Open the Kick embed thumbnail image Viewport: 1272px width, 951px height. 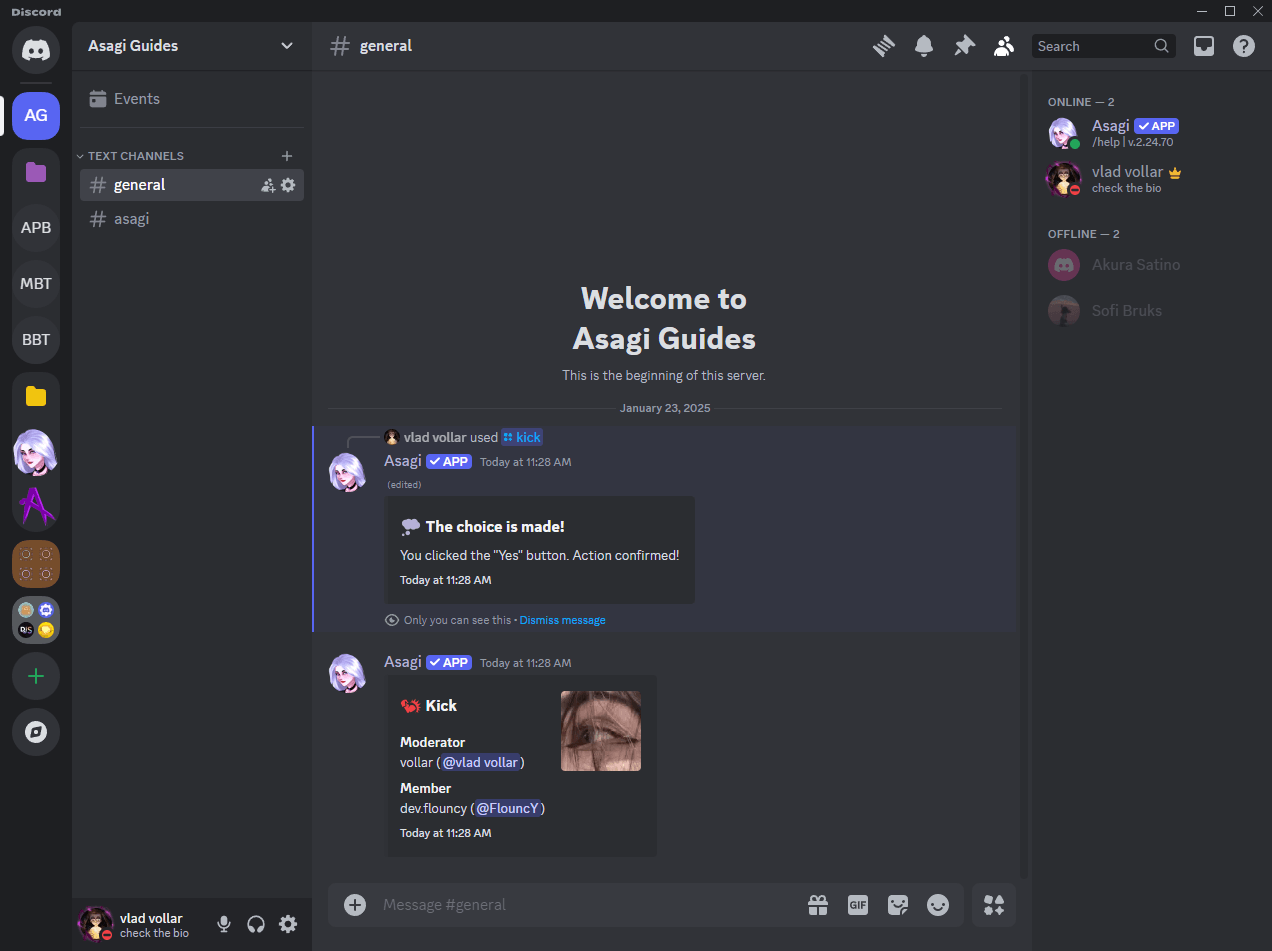(601, 731)
